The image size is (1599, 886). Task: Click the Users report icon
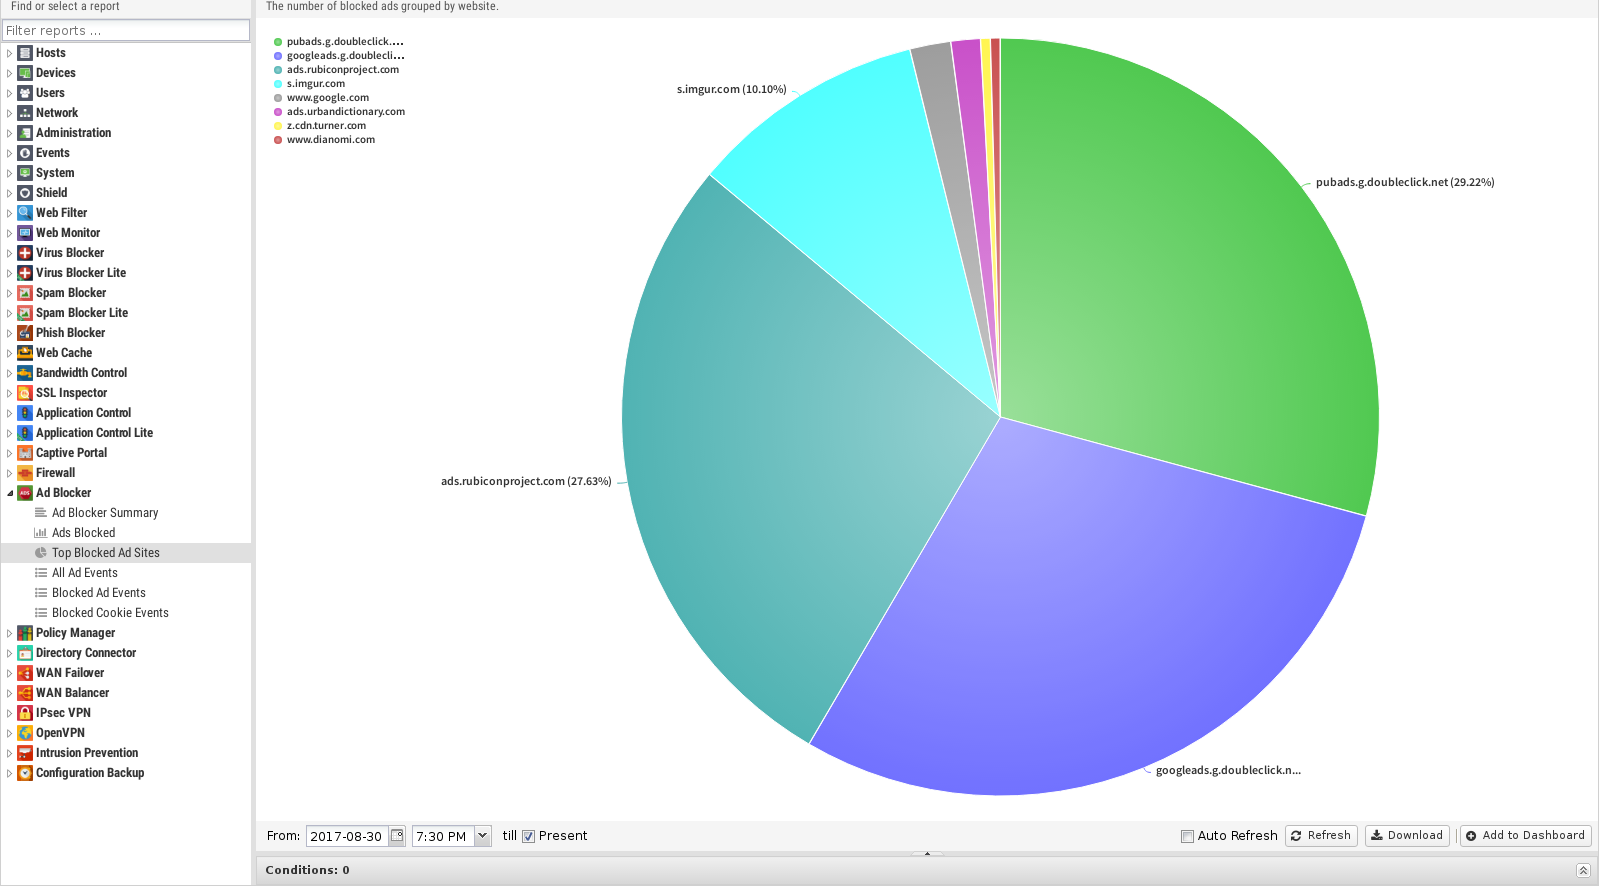25,93
